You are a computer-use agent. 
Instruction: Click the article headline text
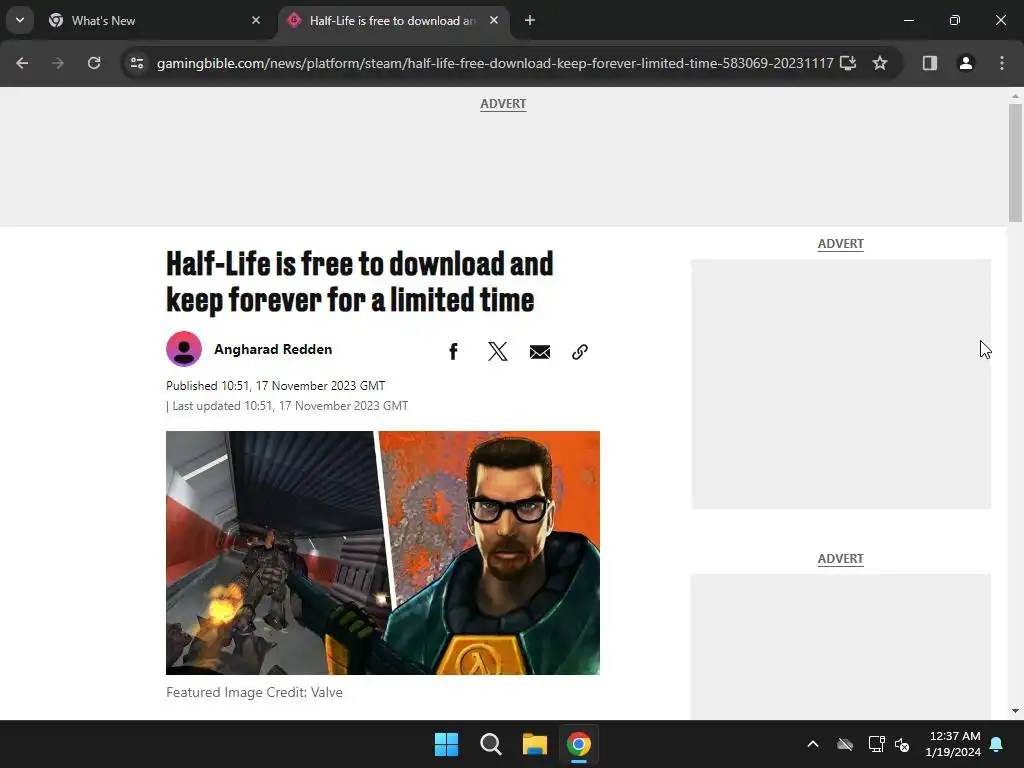click(x=359, y=281)
